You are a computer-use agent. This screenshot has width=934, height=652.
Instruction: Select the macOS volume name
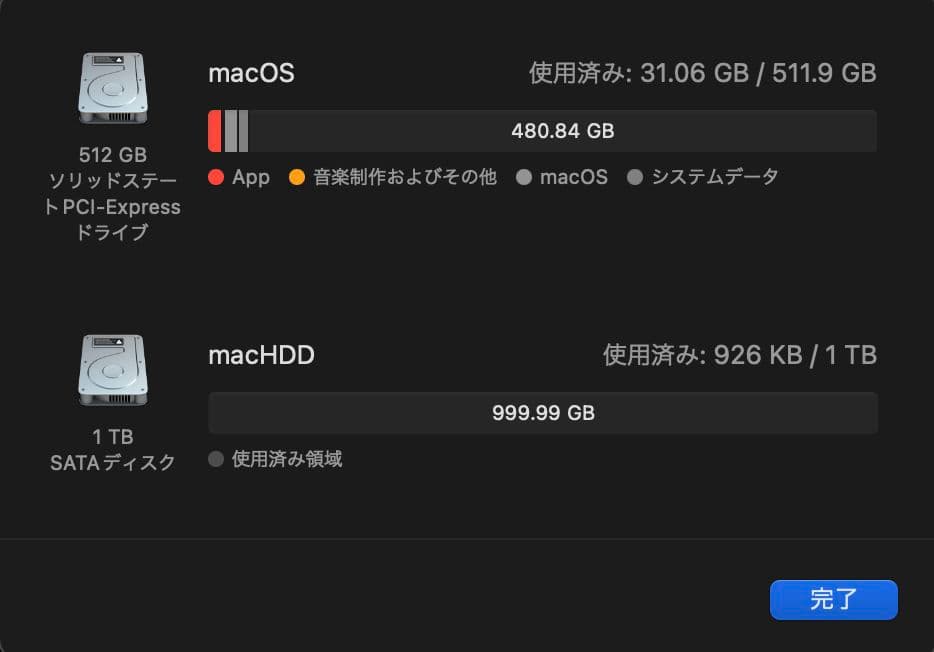[x=251, y=72]
